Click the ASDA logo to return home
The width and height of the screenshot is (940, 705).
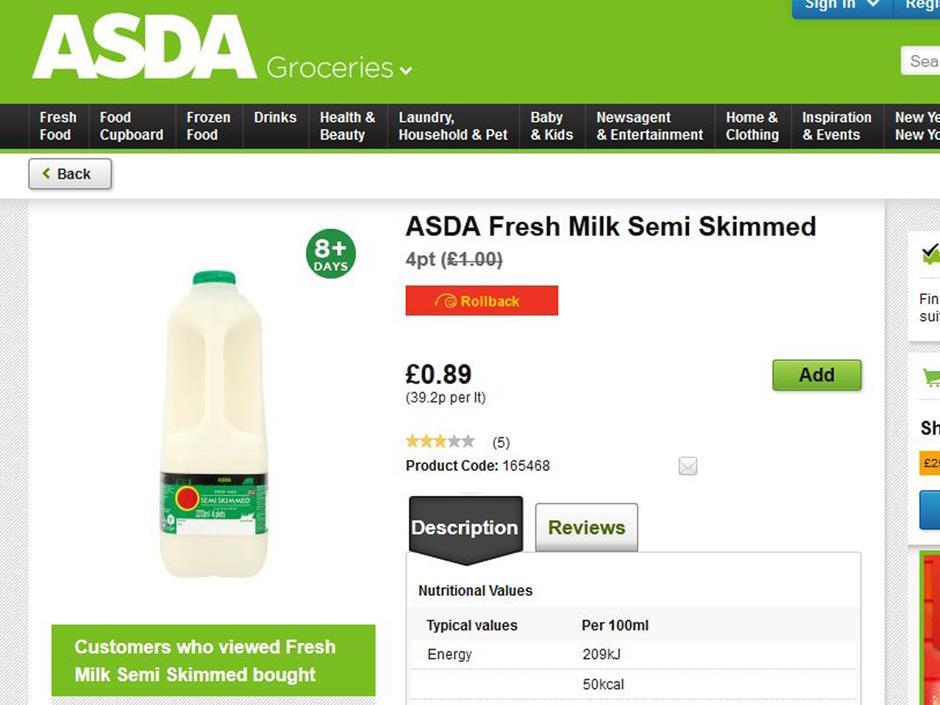click(x=140, y=50)
